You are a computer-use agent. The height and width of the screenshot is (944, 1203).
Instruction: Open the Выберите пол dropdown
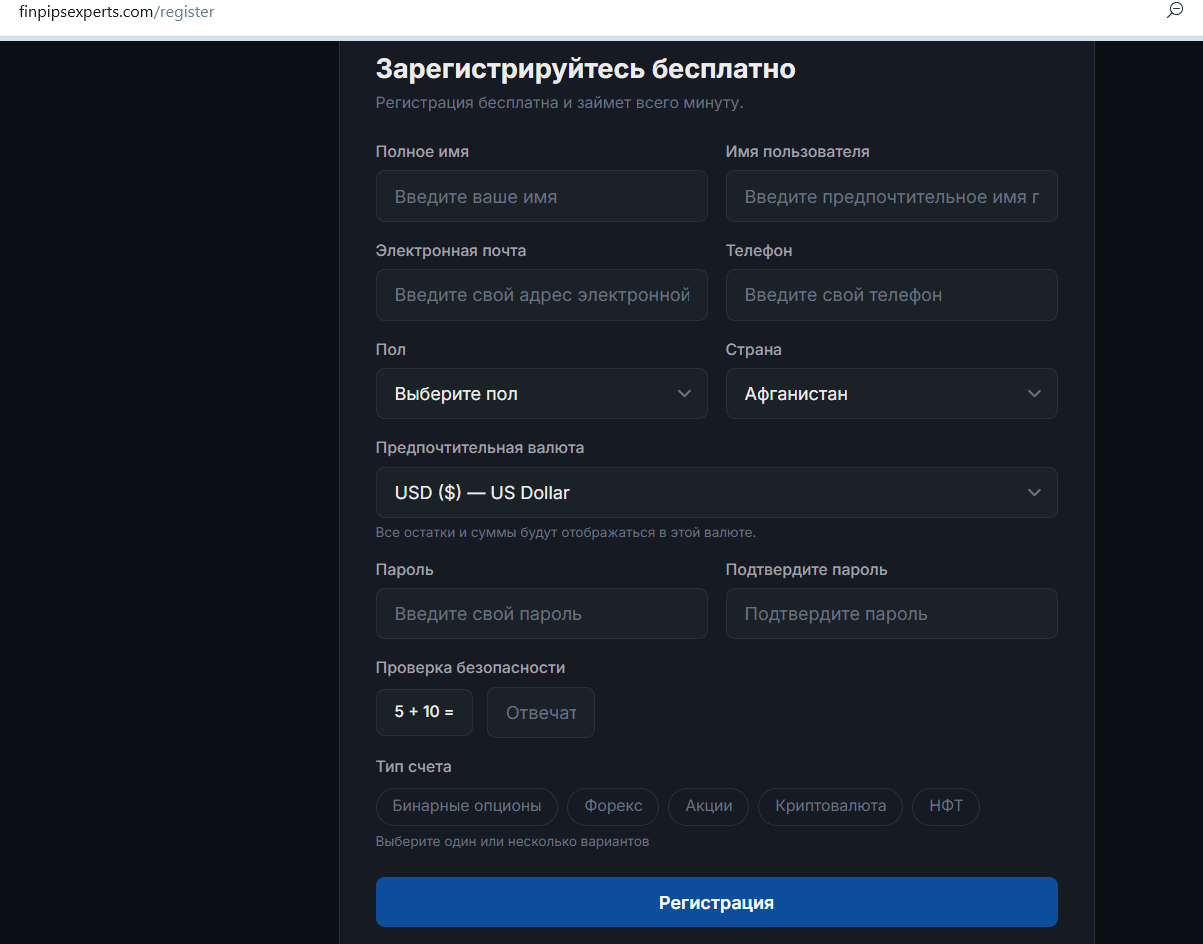point(541,393)
